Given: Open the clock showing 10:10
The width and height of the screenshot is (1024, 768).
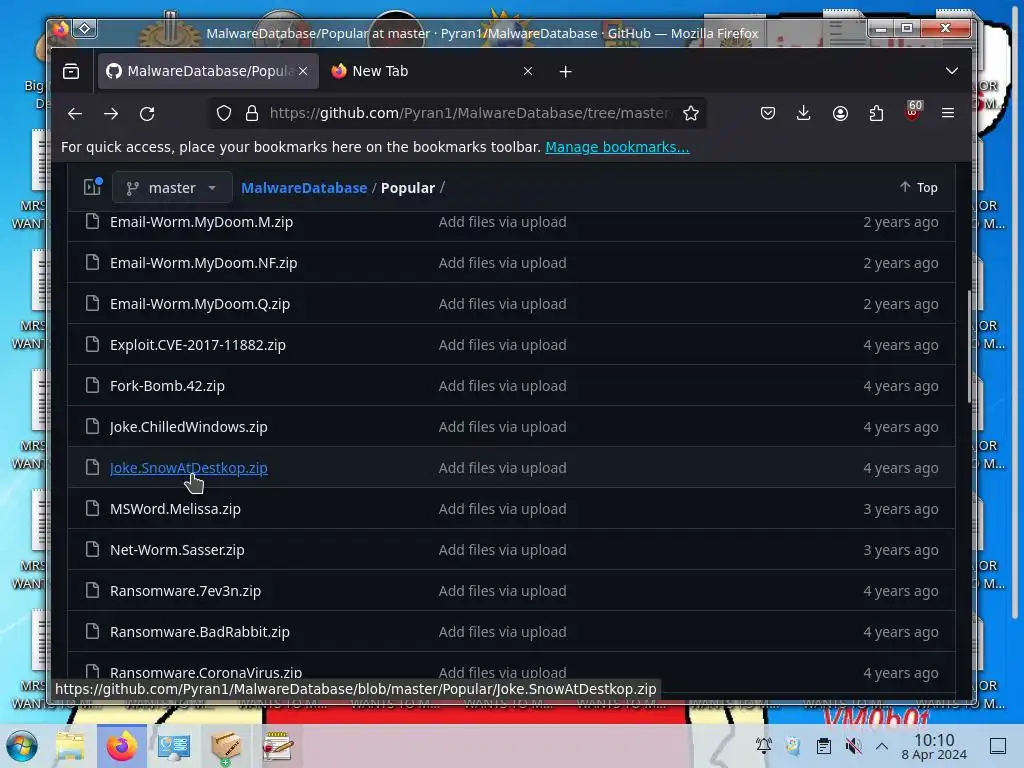Looking at the screenshot, I should tap(934, 746).
